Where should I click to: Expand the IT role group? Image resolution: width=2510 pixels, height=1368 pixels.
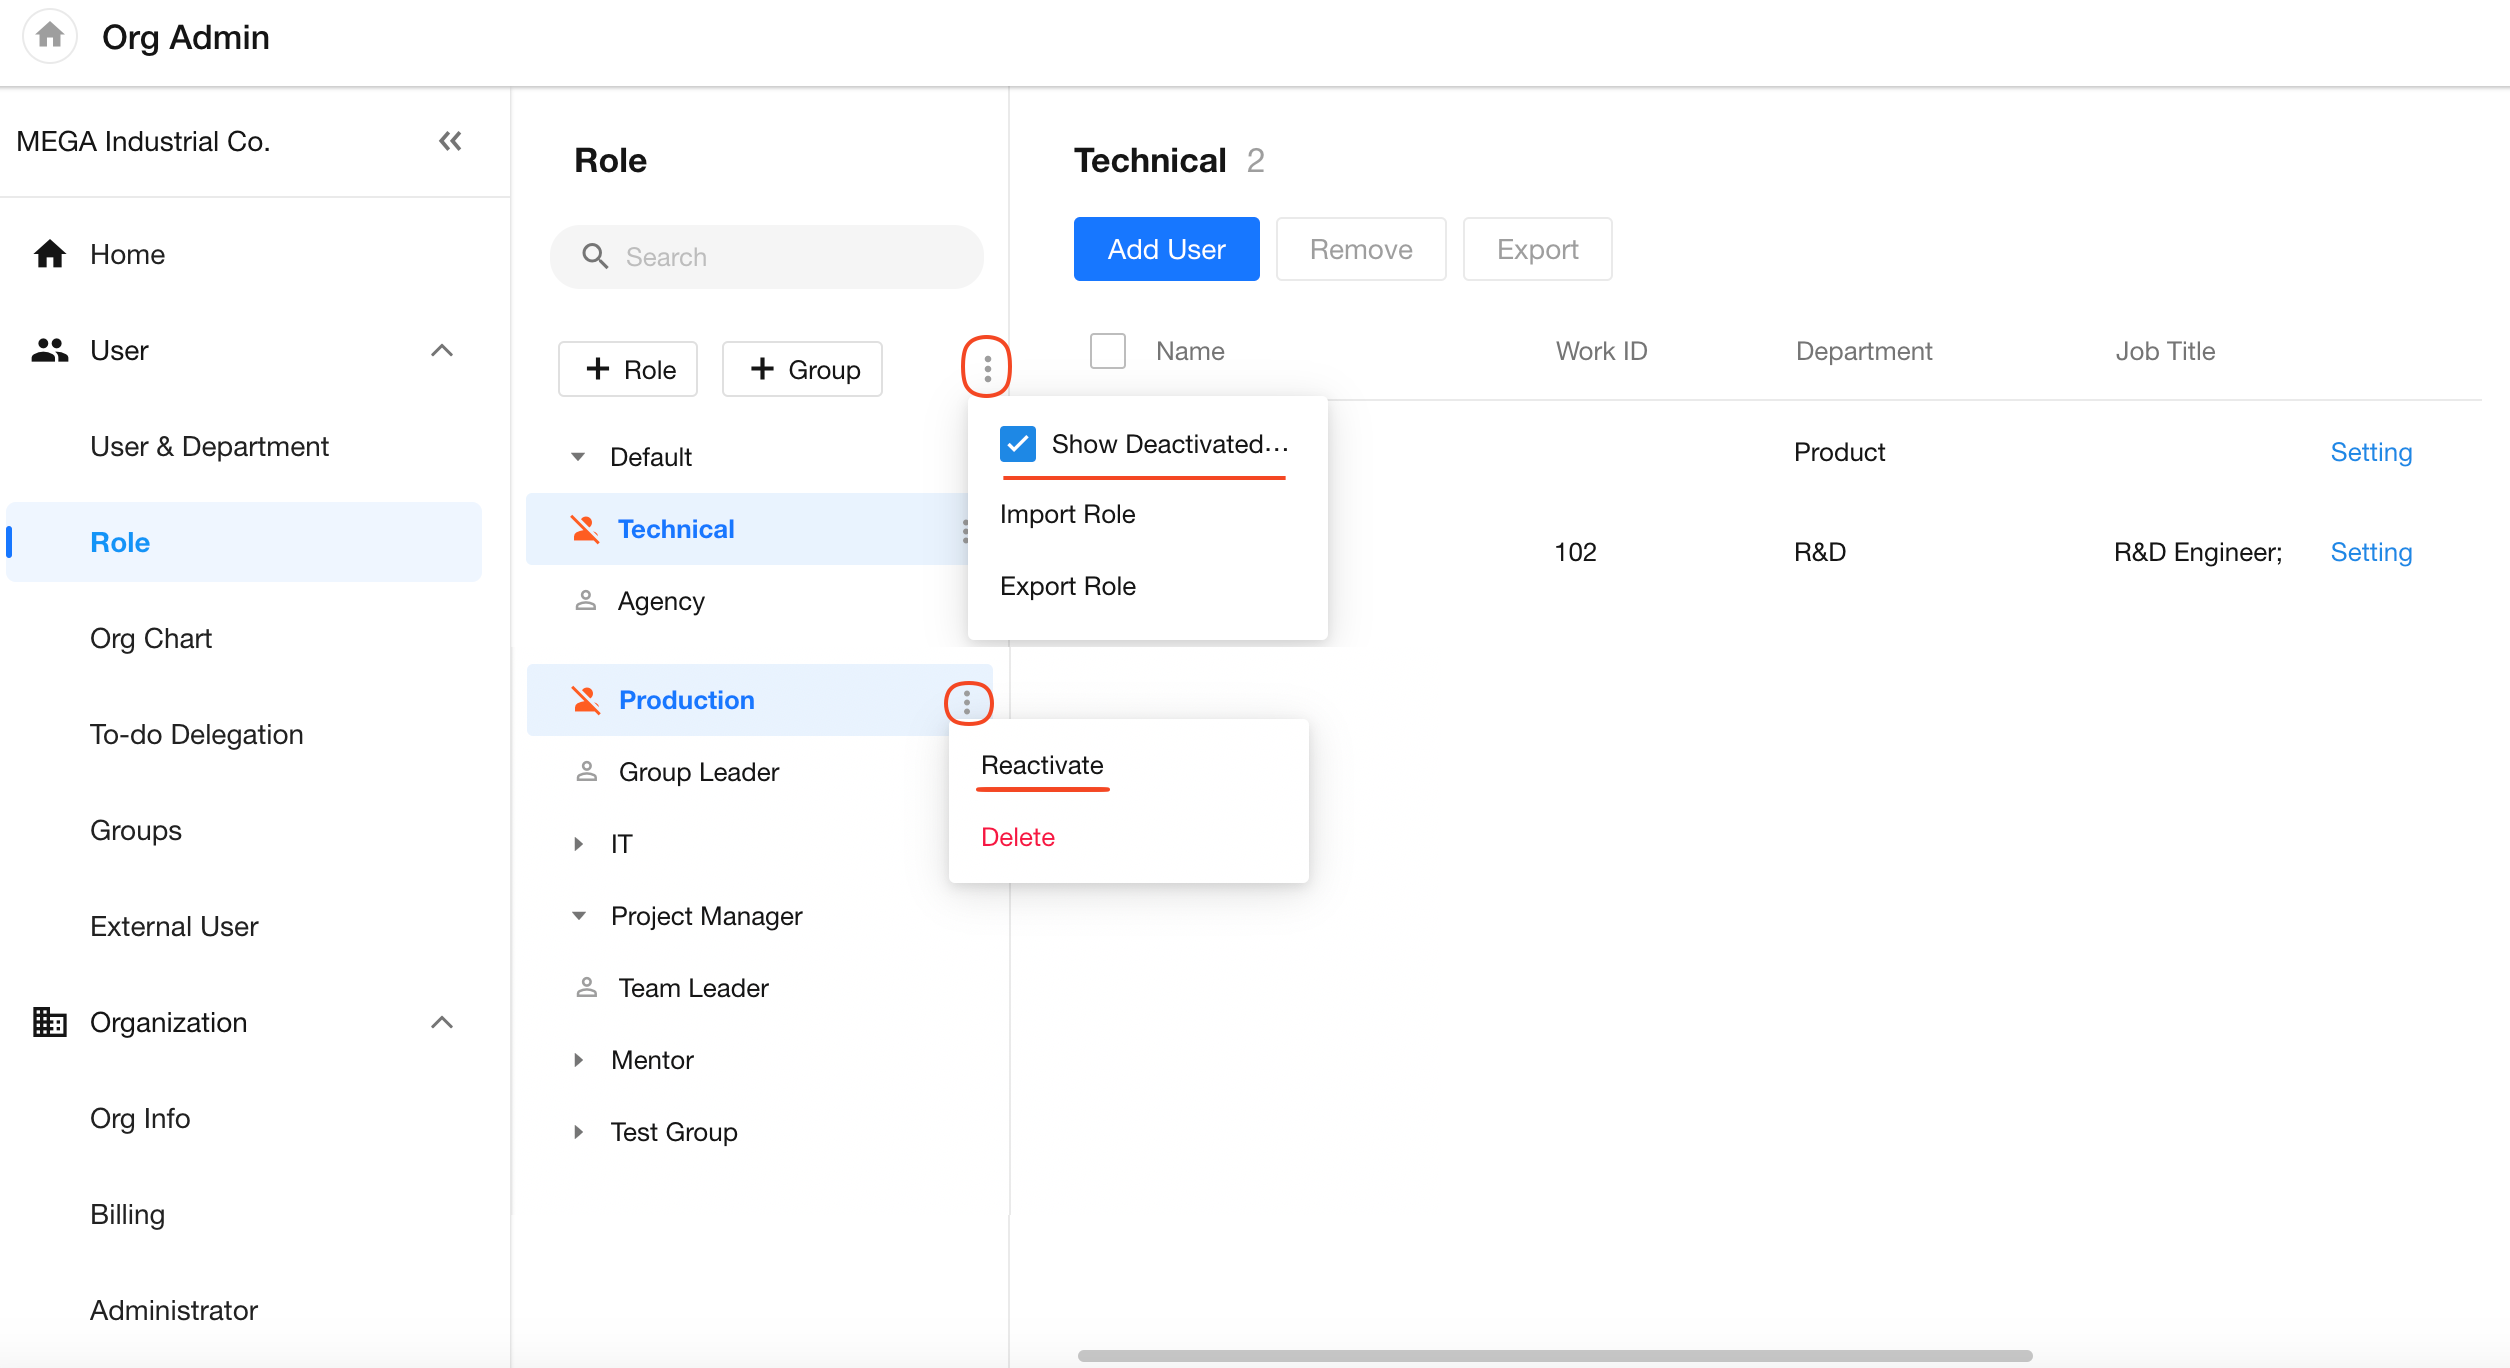point(578,844)
